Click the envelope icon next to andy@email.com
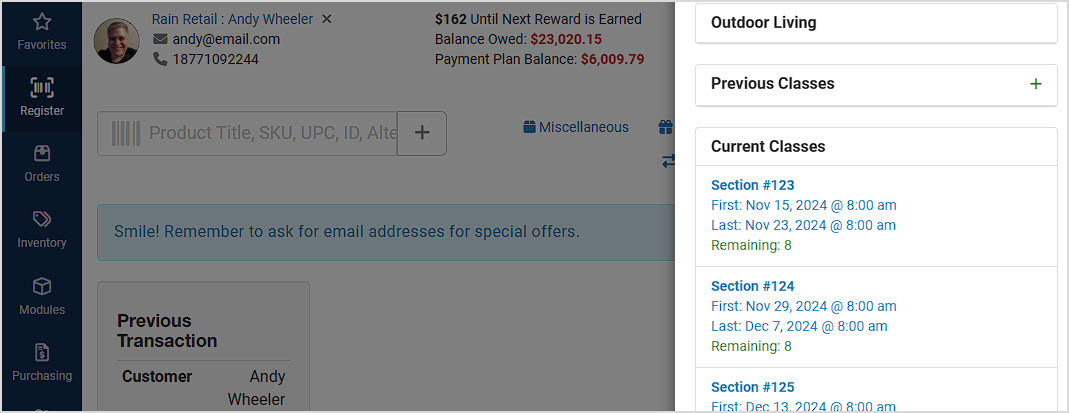 160,40
